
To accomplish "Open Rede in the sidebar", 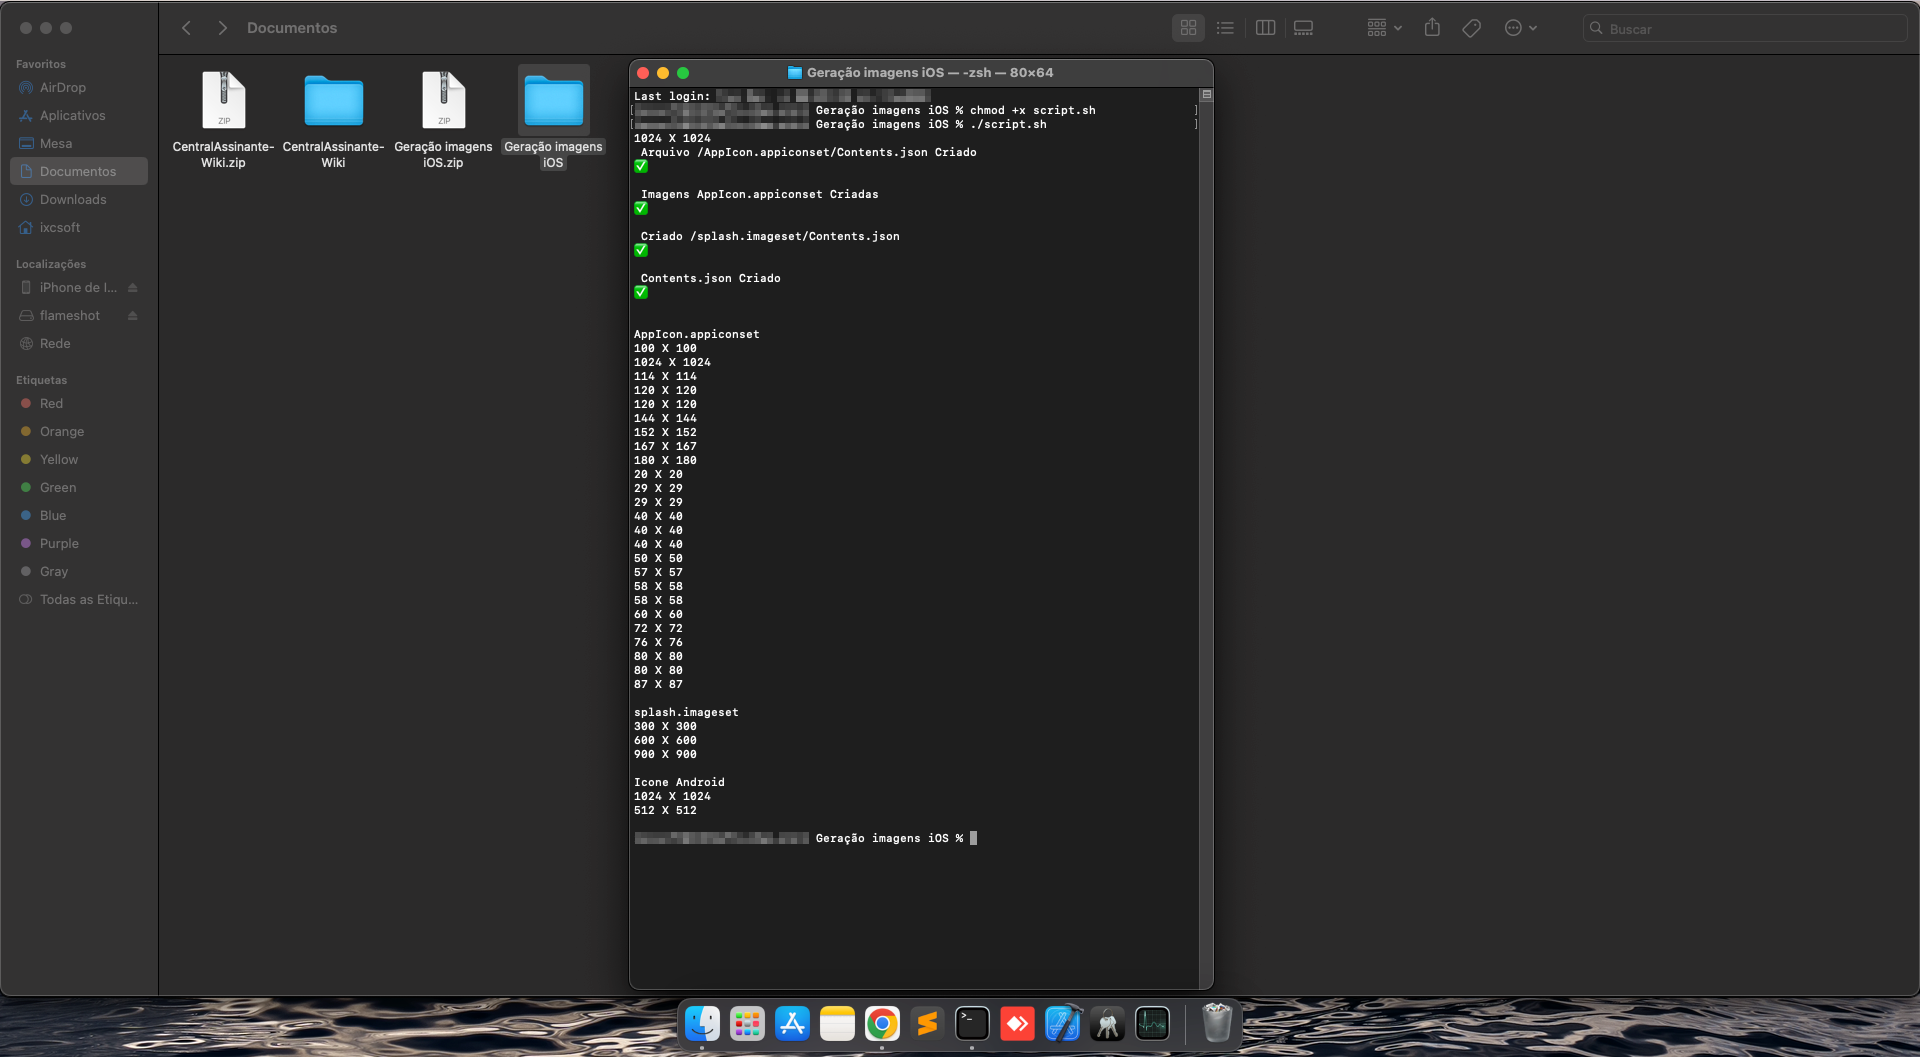I will click(79, 344).
